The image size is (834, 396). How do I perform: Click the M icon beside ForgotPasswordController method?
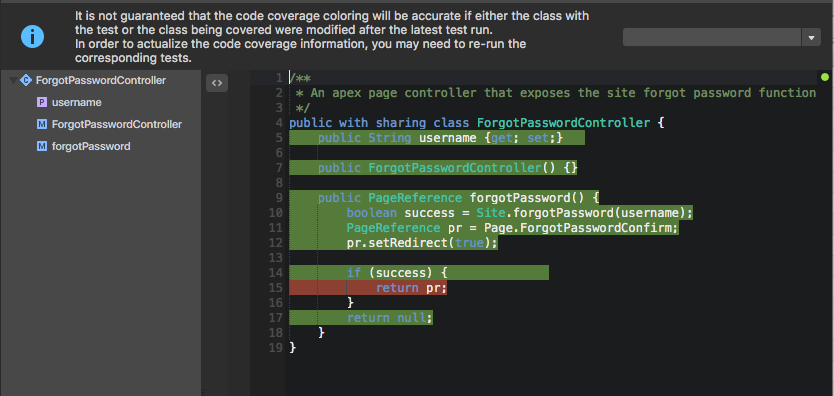pyautogui.click(x=42, y=124)
